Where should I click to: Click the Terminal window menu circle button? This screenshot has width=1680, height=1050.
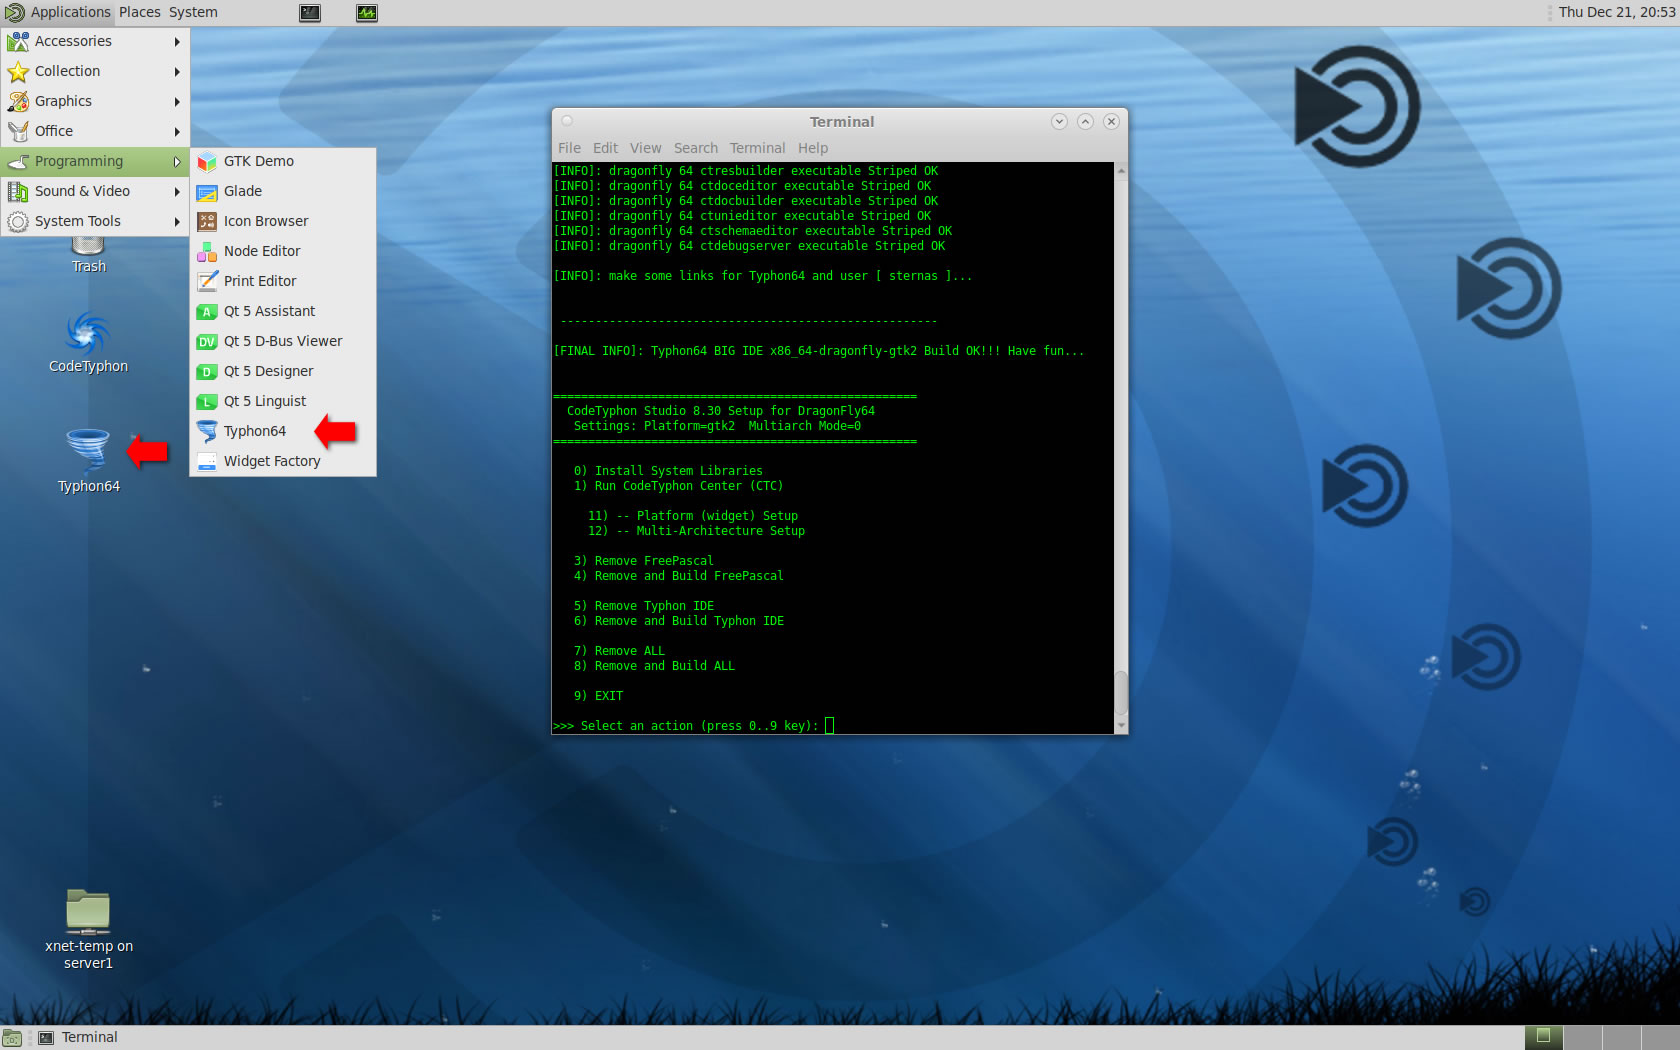[x=567, y=121]
